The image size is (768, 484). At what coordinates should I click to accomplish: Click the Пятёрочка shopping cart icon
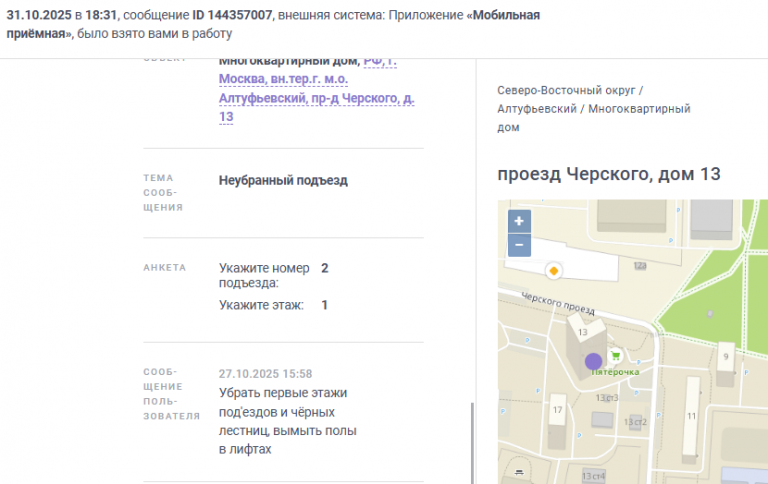tap(616, 356)
